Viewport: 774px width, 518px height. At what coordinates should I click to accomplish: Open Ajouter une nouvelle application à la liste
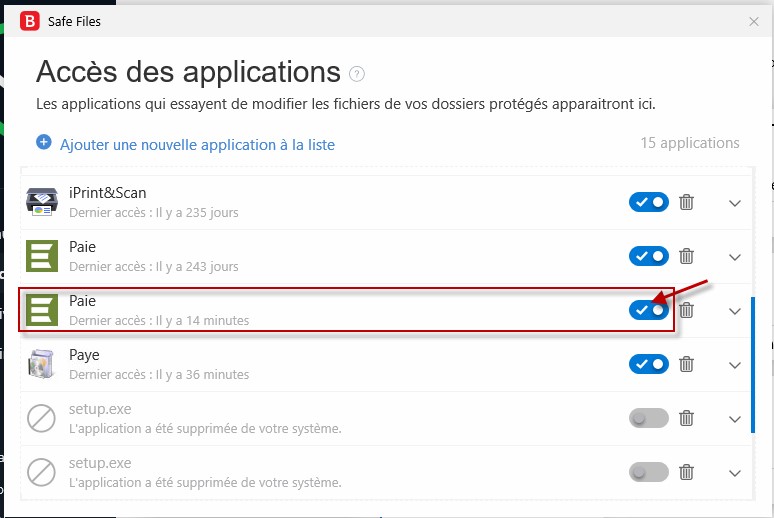pos(197,145)
